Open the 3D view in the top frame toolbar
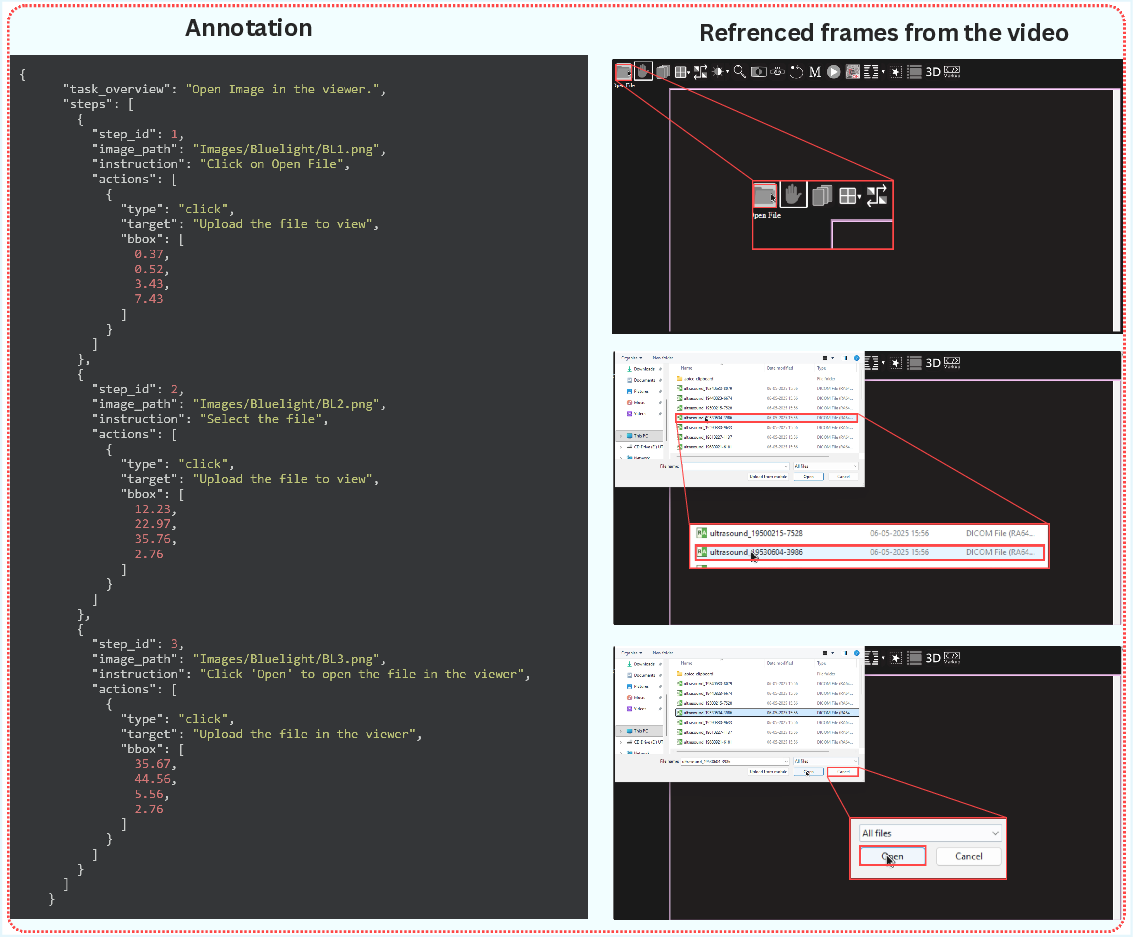 pos(933,72)
